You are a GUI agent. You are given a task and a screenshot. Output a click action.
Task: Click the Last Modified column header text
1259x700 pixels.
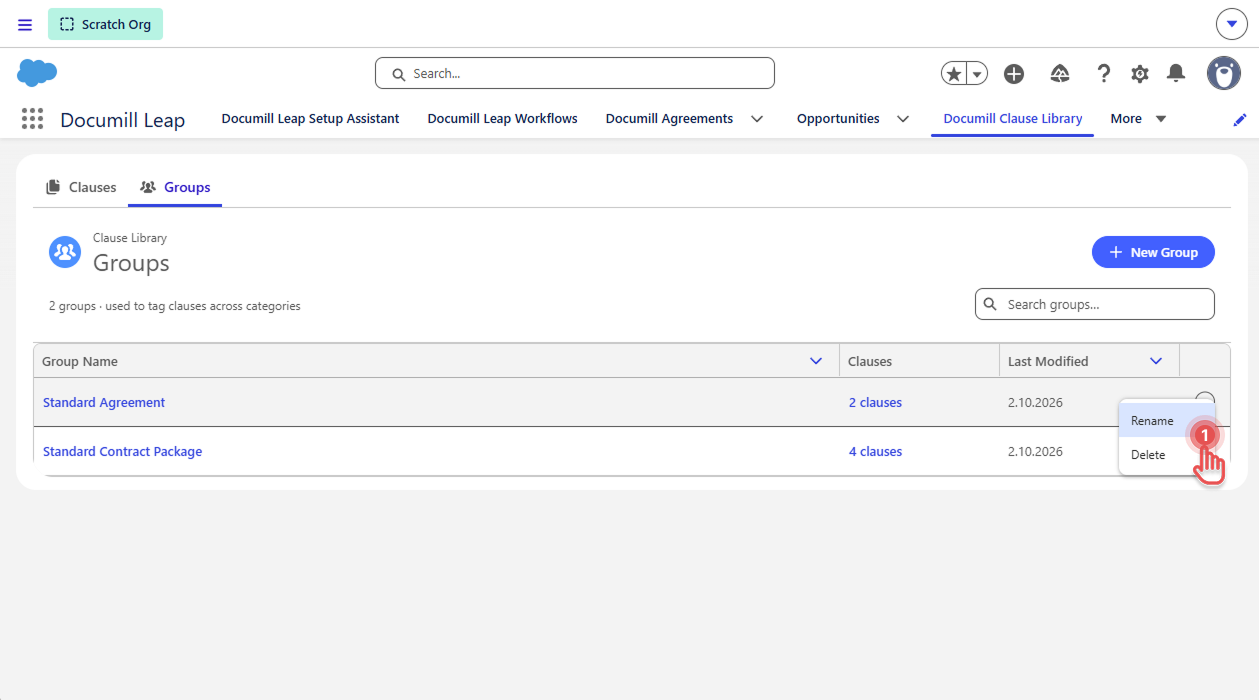[1048, 361]
